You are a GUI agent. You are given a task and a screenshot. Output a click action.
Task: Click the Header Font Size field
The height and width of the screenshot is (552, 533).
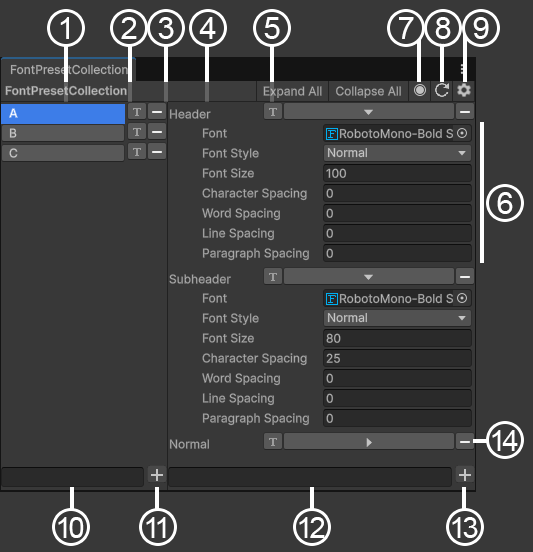[397, 173]
